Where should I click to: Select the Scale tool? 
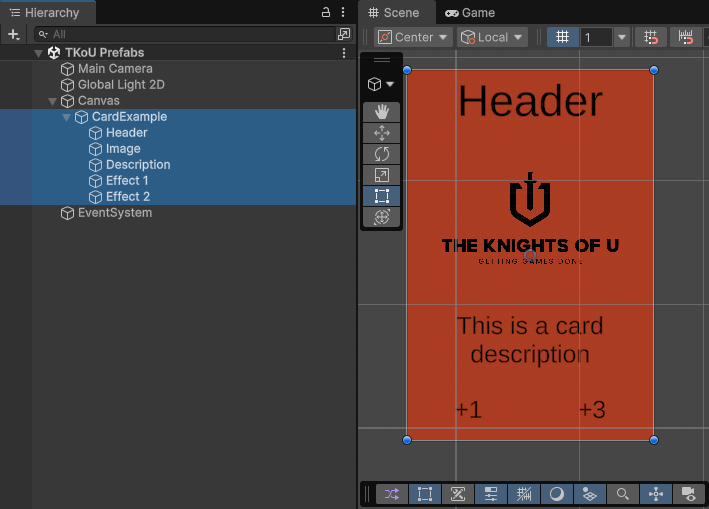(x=382, y=175)
